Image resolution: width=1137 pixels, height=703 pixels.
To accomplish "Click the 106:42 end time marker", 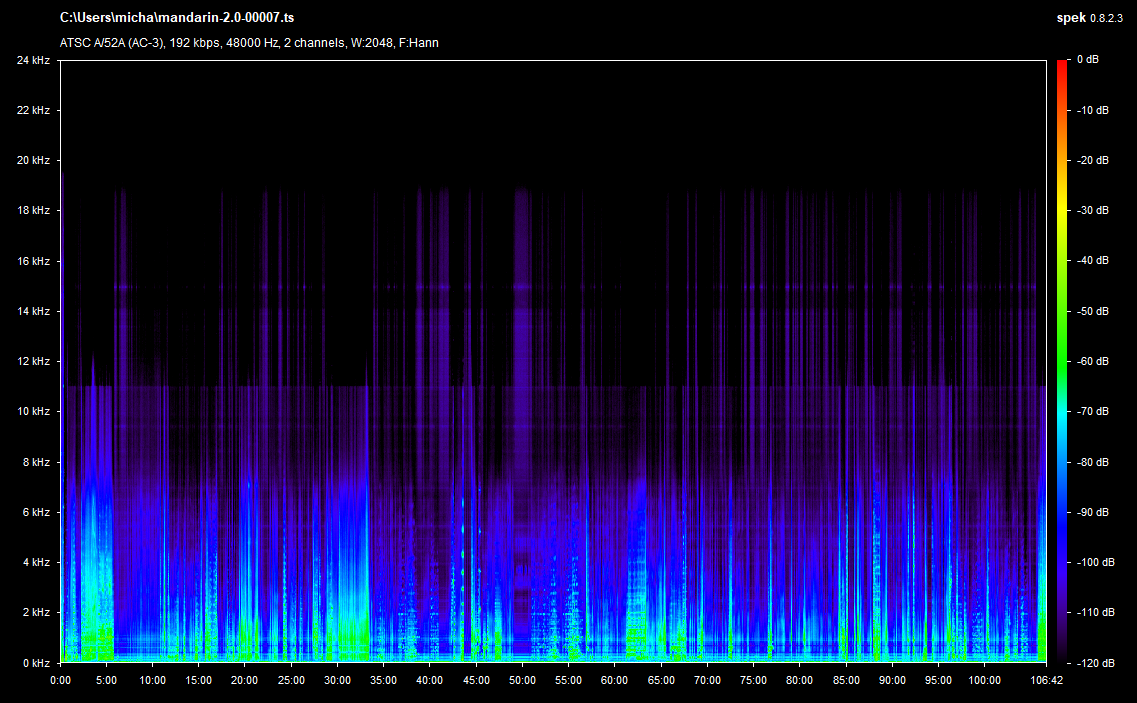I will point(1045,680).
